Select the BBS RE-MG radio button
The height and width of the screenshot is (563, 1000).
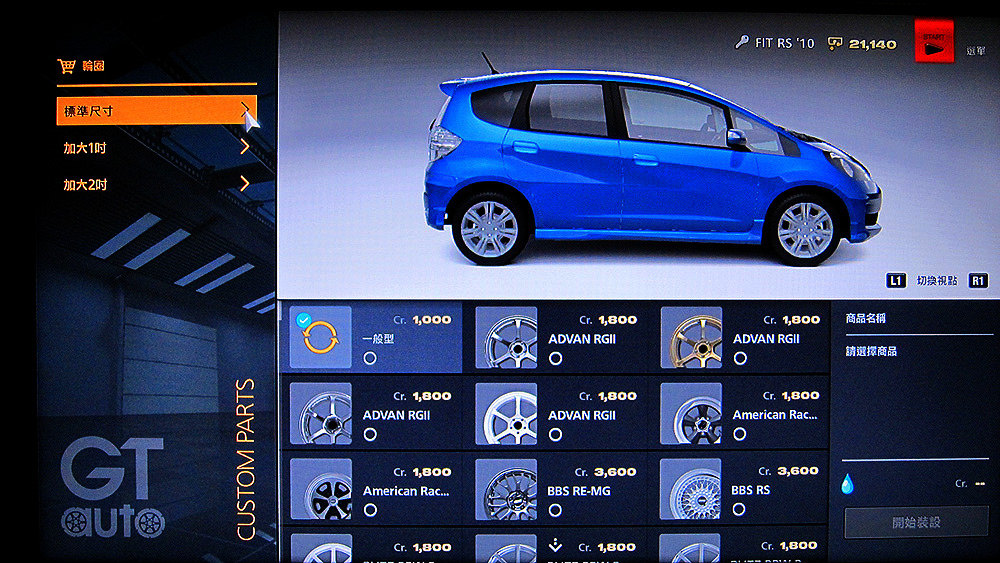tap(555, 510)
